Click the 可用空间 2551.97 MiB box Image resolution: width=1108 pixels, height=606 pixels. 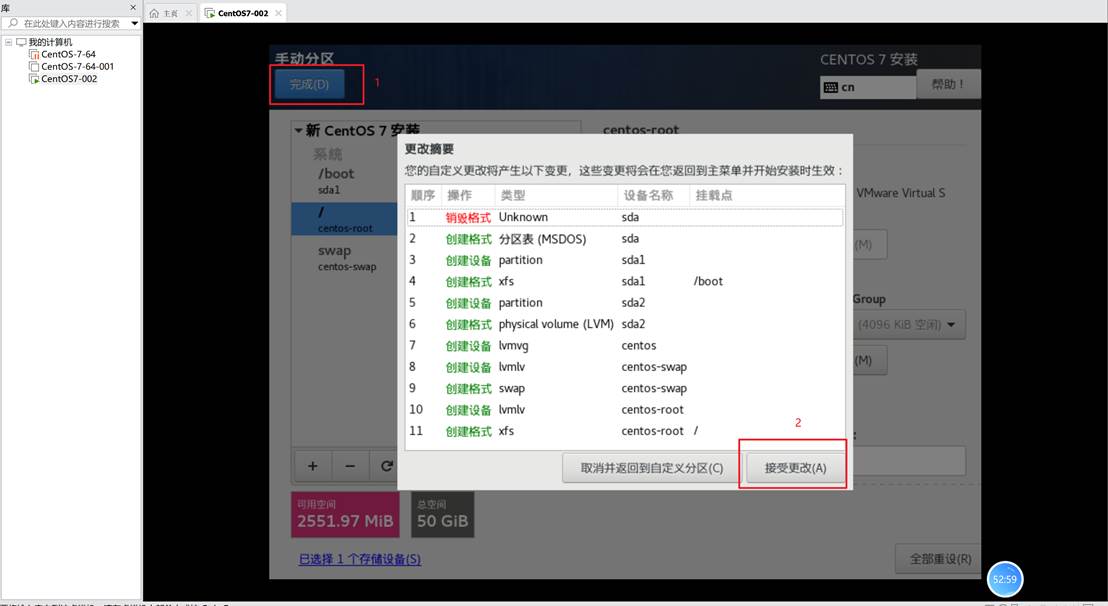(345, 514)
